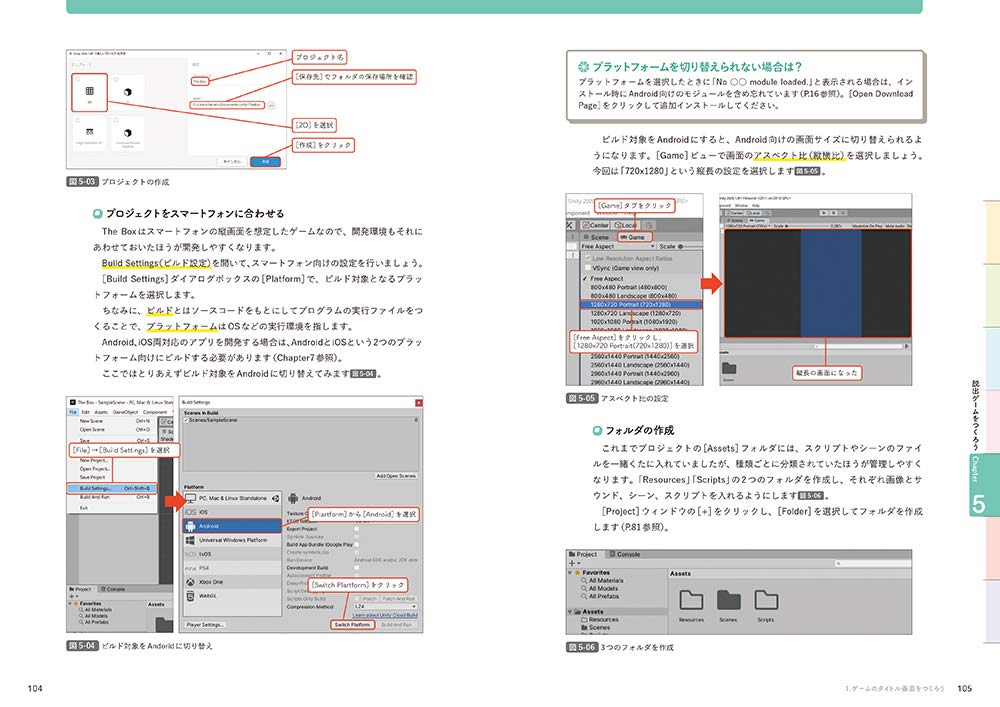Viewport: 1000px width, 707px height.
Task: Enable the Export Project checkbox
Action: point(357,528)
